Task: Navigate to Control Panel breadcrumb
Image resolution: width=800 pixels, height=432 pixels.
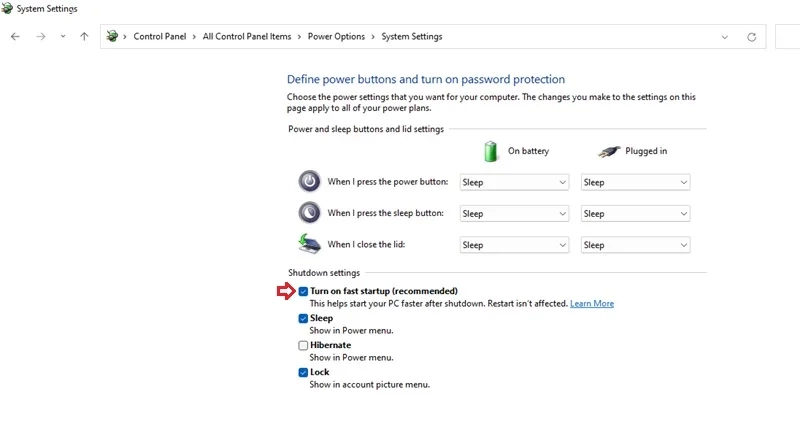Action: (160, 37)
